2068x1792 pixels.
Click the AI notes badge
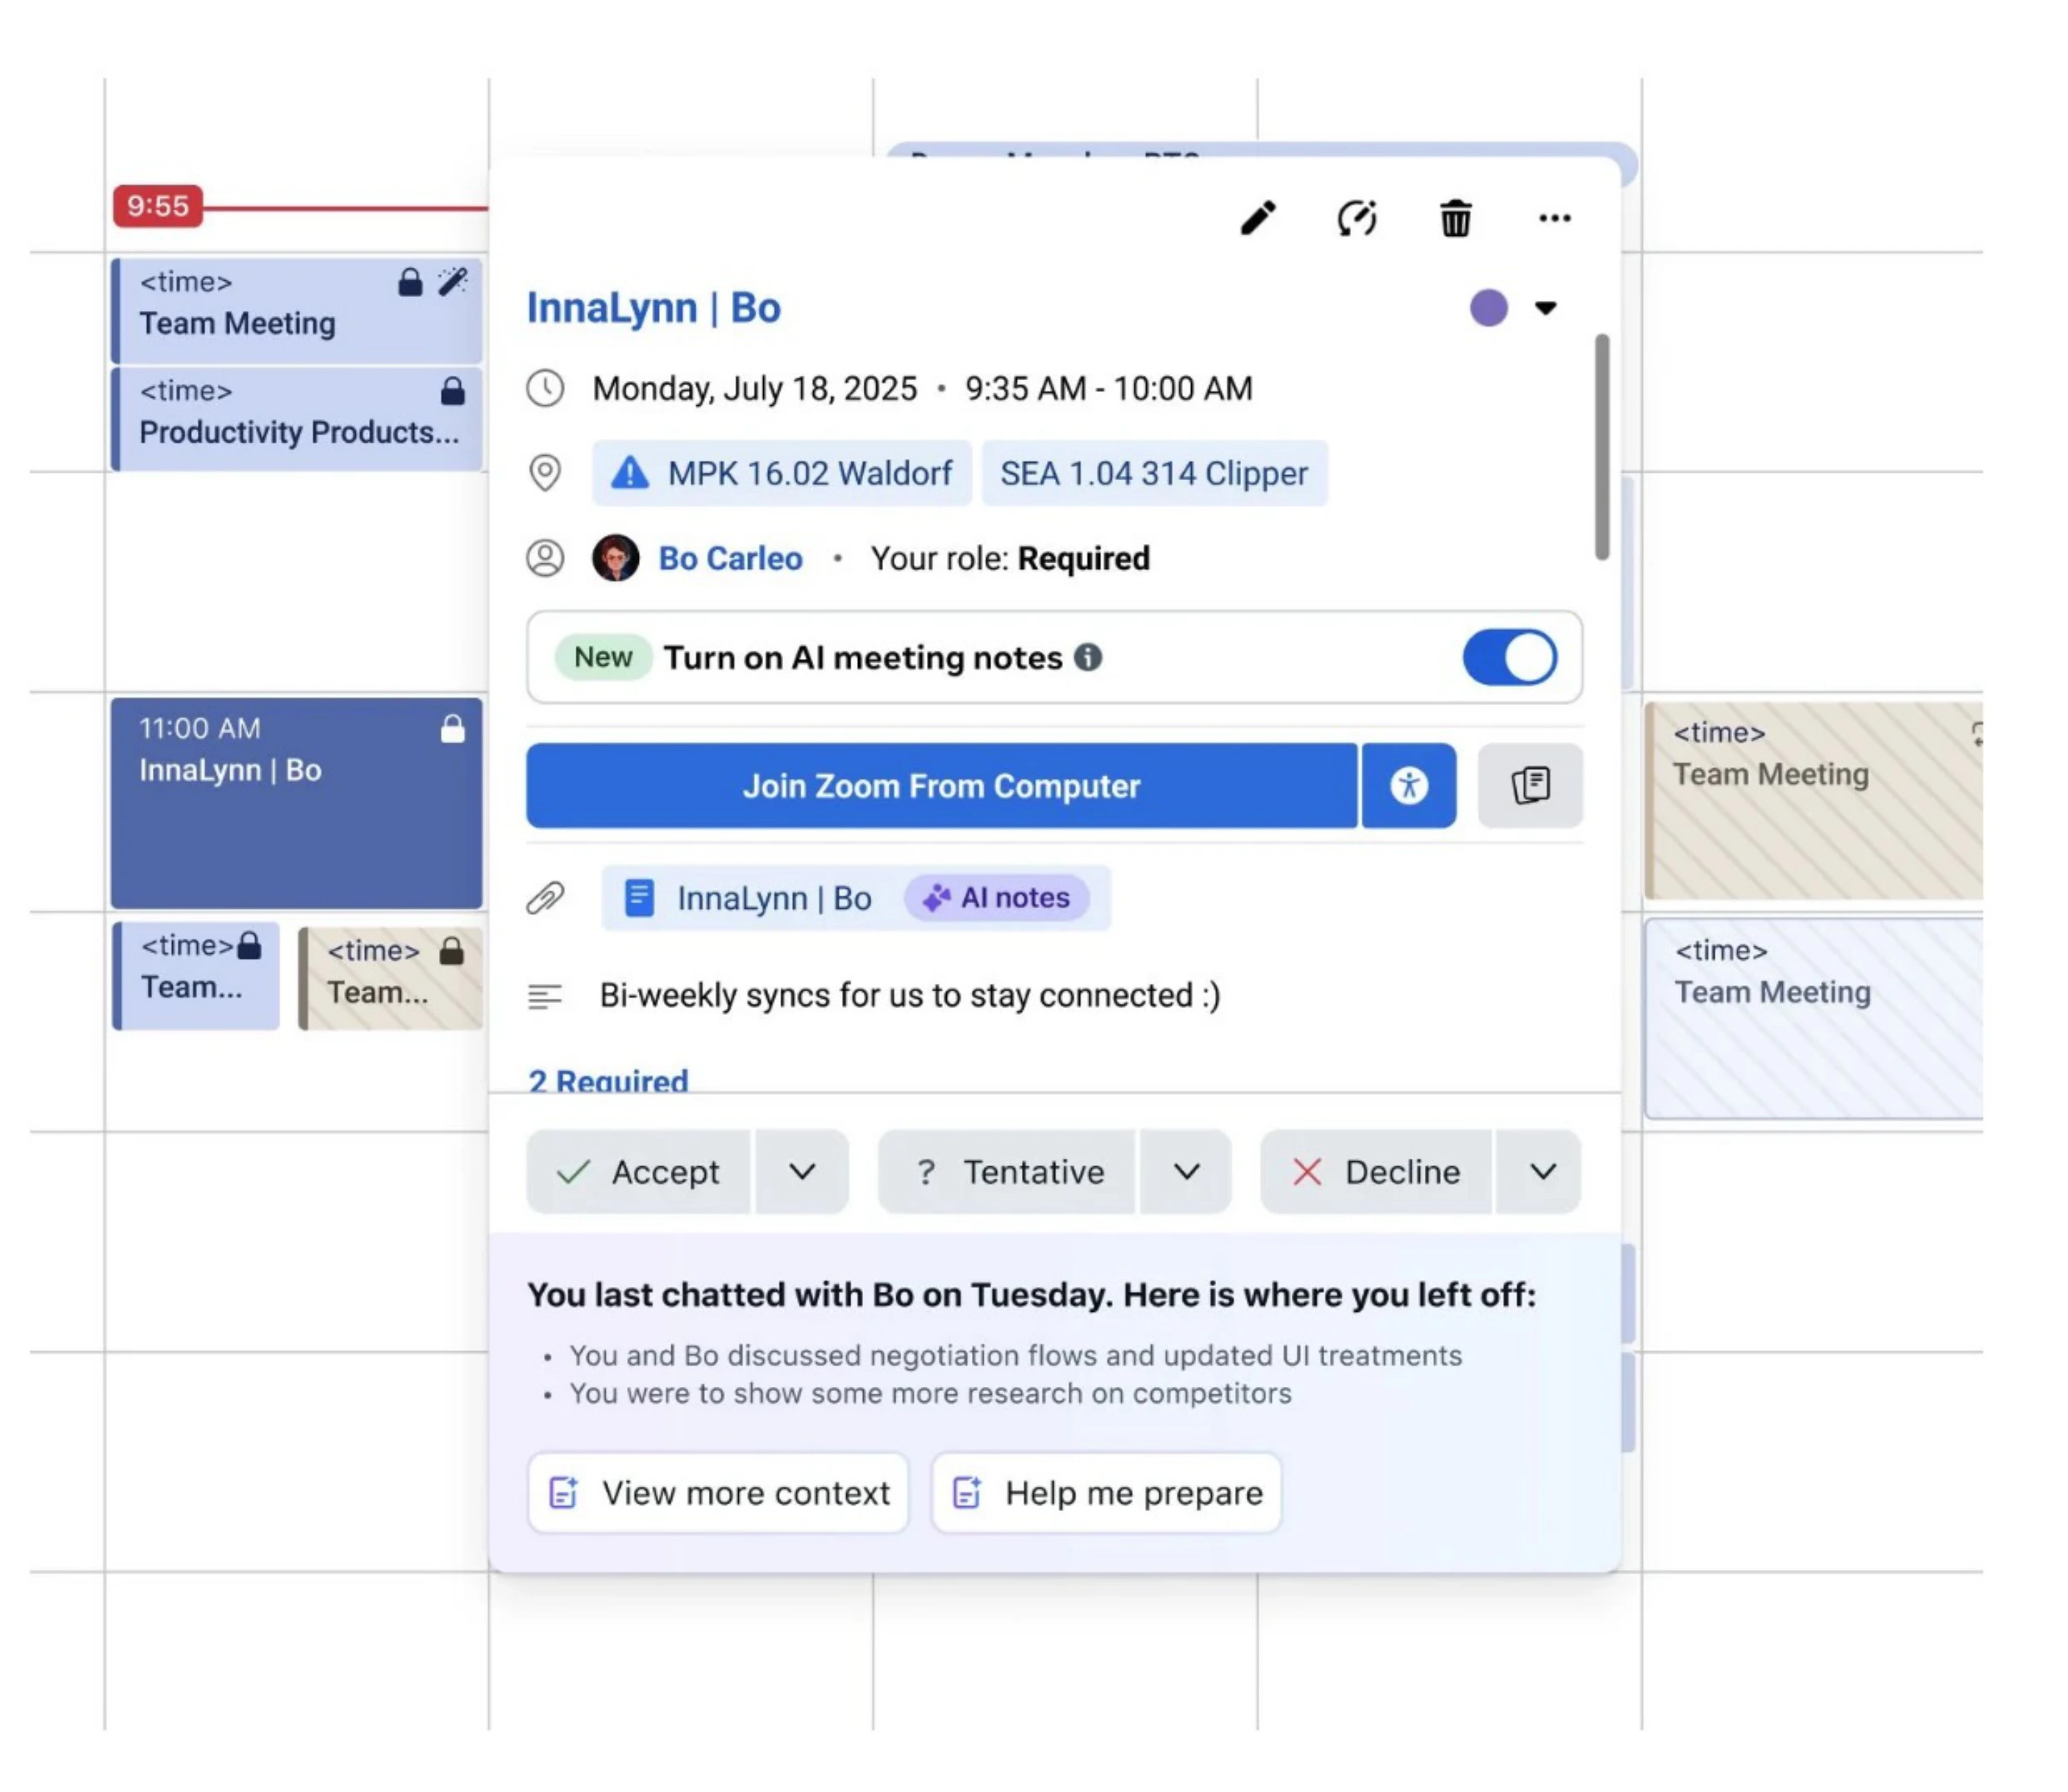point(997,898)
